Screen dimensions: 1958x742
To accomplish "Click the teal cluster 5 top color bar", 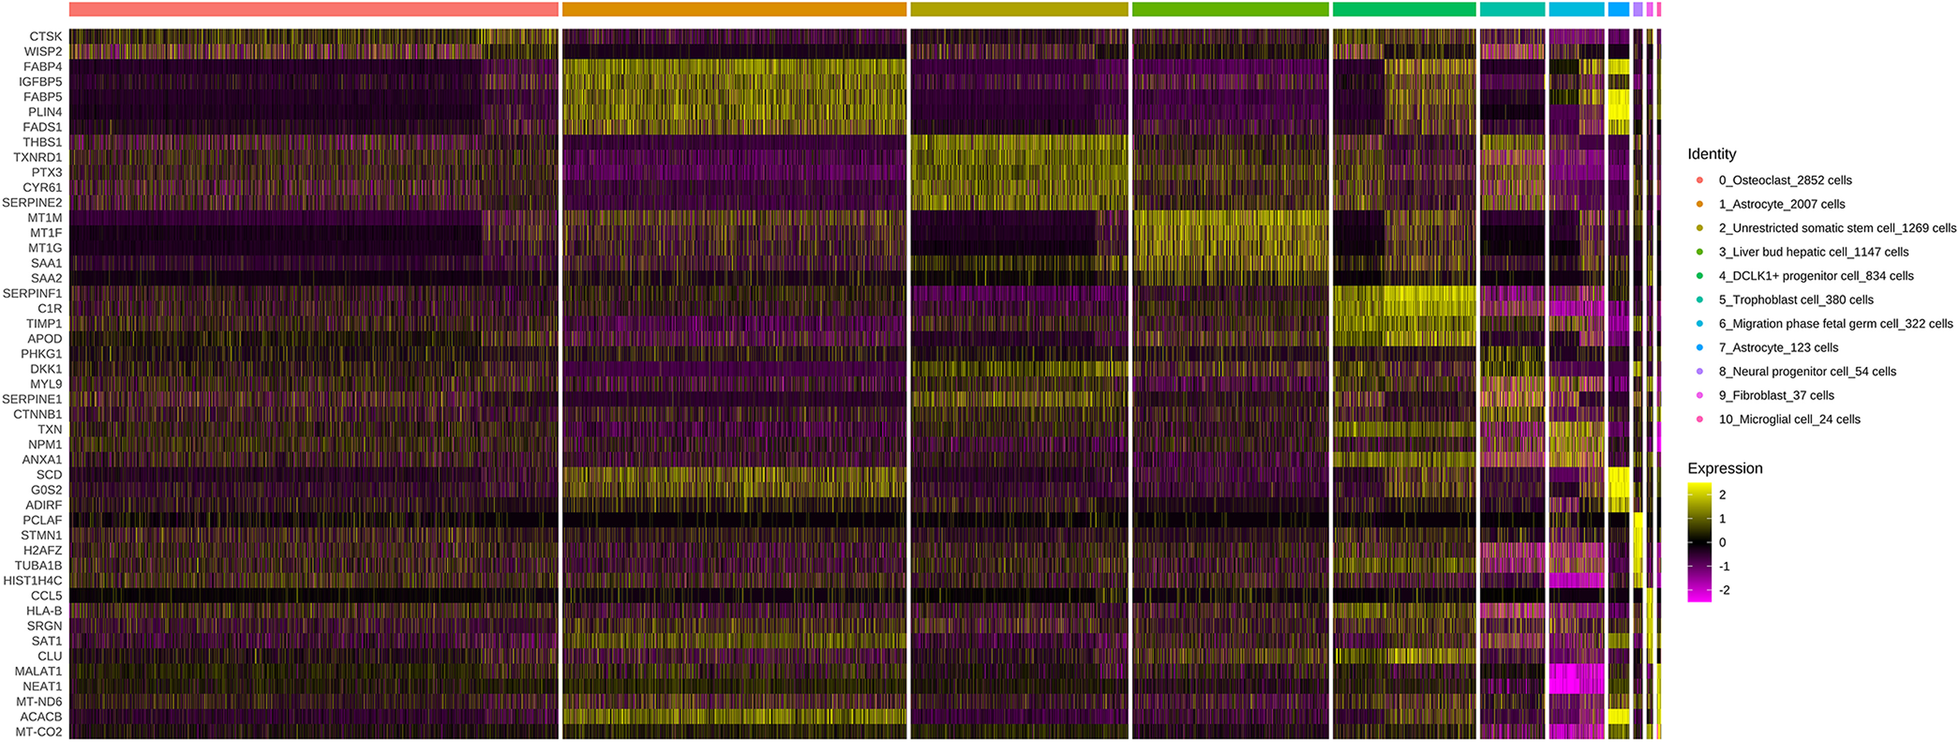I will click(x=1512, y=9).
